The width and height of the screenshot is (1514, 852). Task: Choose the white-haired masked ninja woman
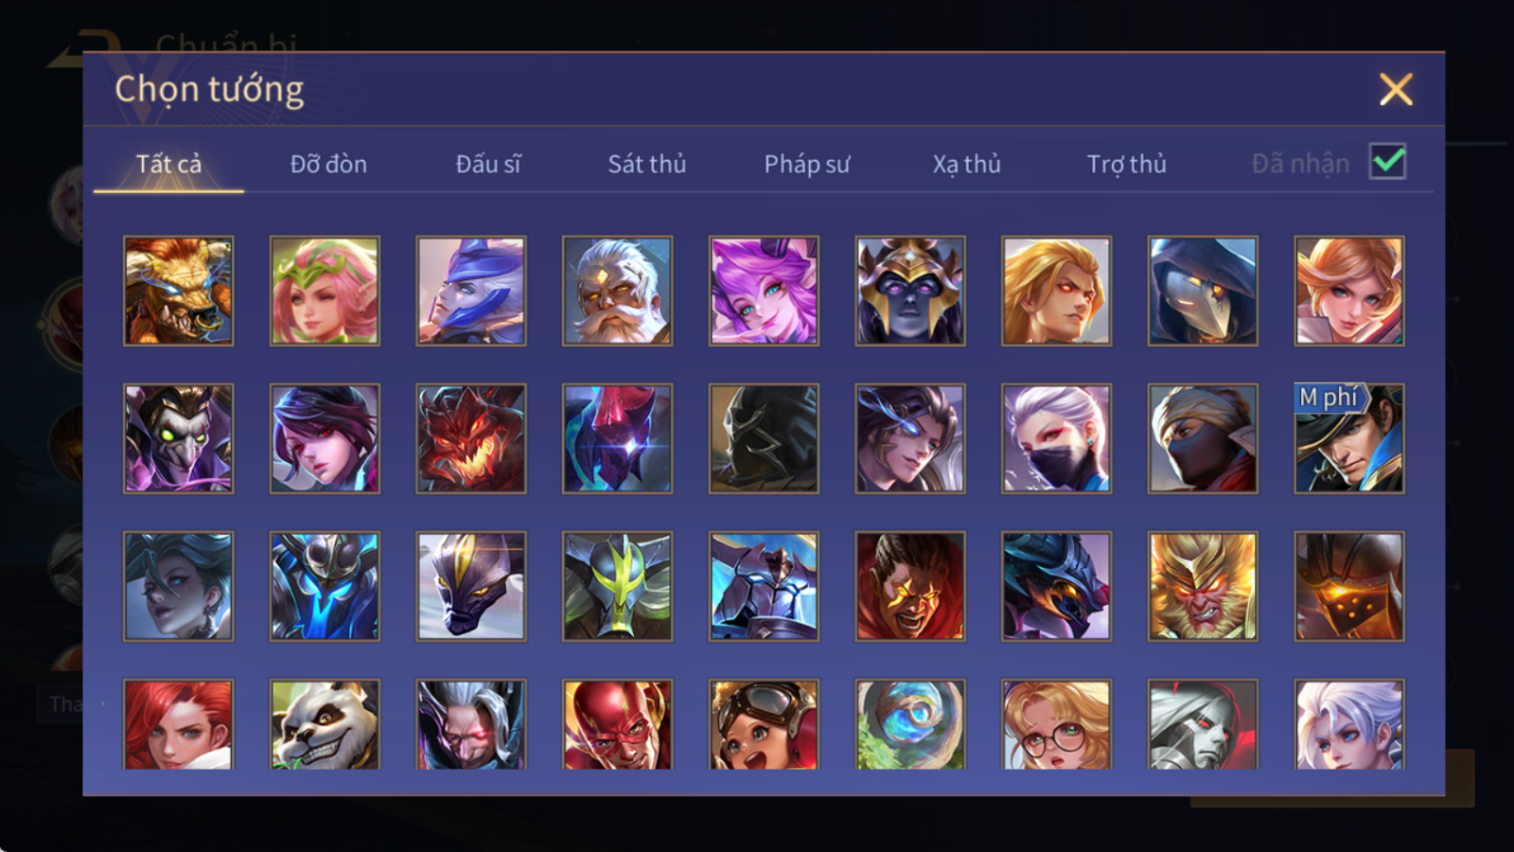1056,438
